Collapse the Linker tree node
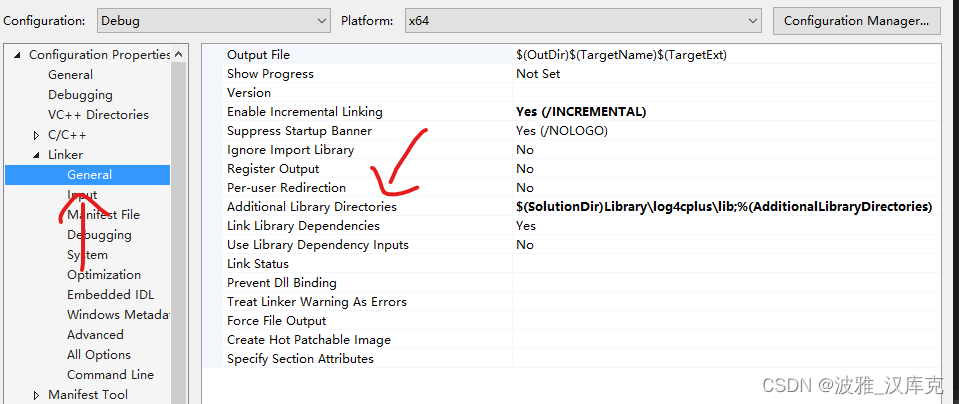The image size is (959, 404). (36, 155)
